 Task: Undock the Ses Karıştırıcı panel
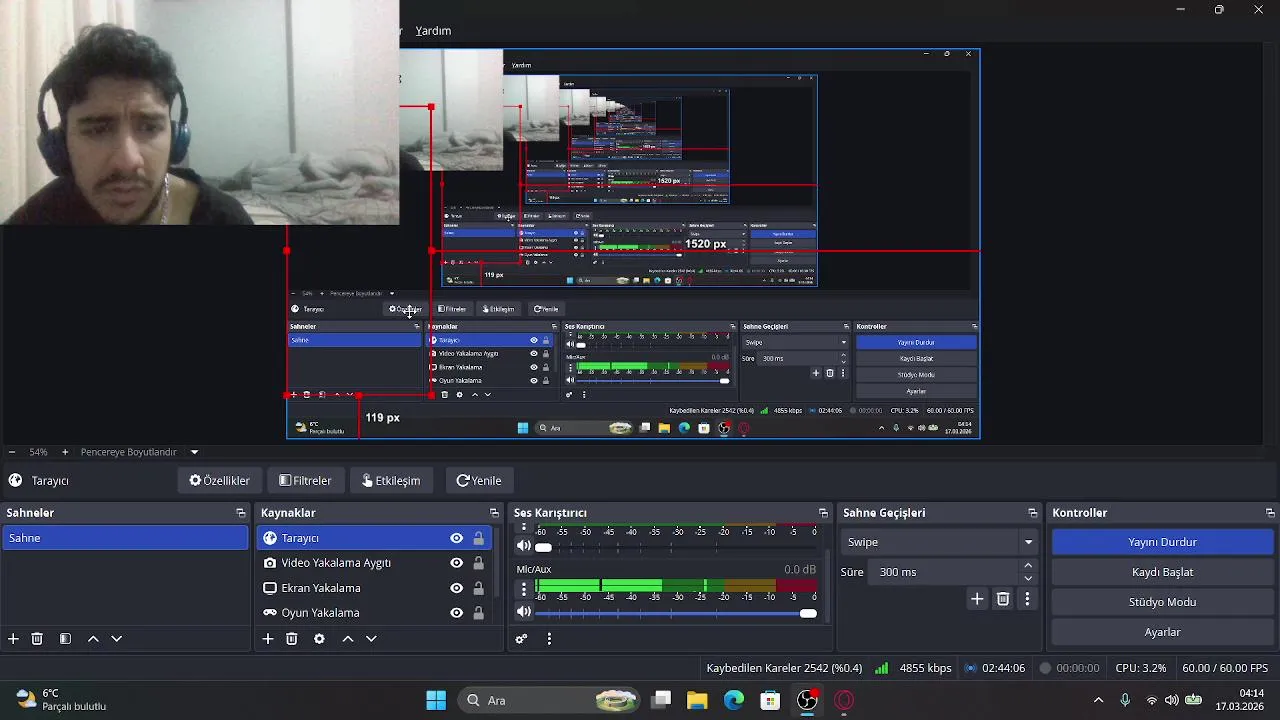823,513
